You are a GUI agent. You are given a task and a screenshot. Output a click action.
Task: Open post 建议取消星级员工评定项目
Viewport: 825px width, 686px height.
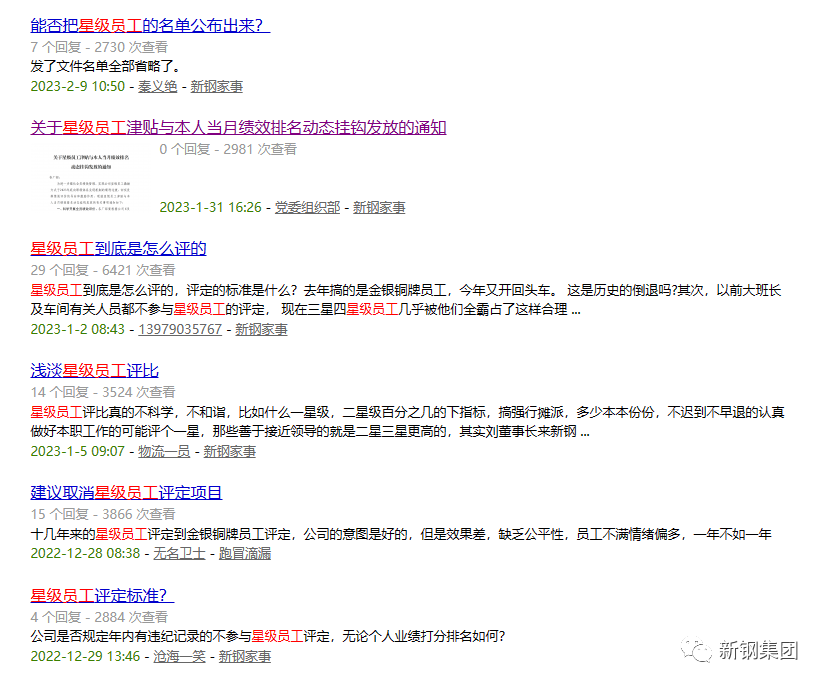click(126, 492)
